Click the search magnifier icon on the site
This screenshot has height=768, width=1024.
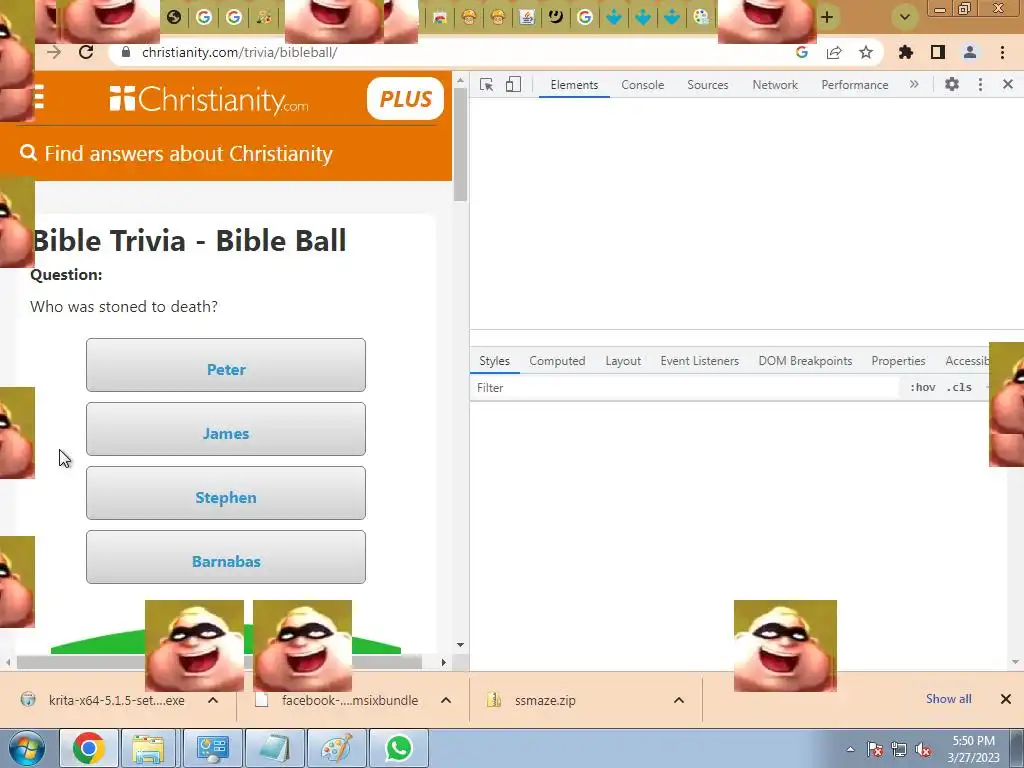(x=28, y=153)
